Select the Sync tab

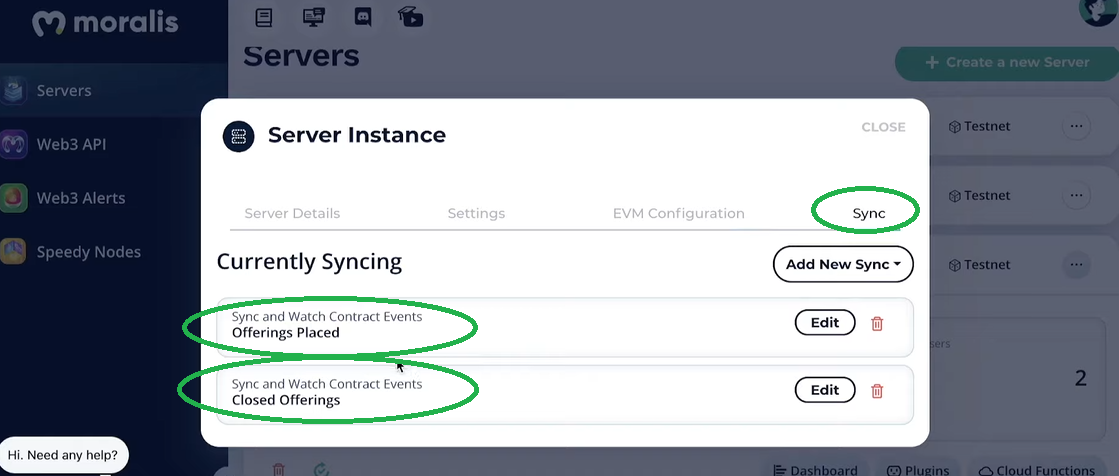pos(869,213)
